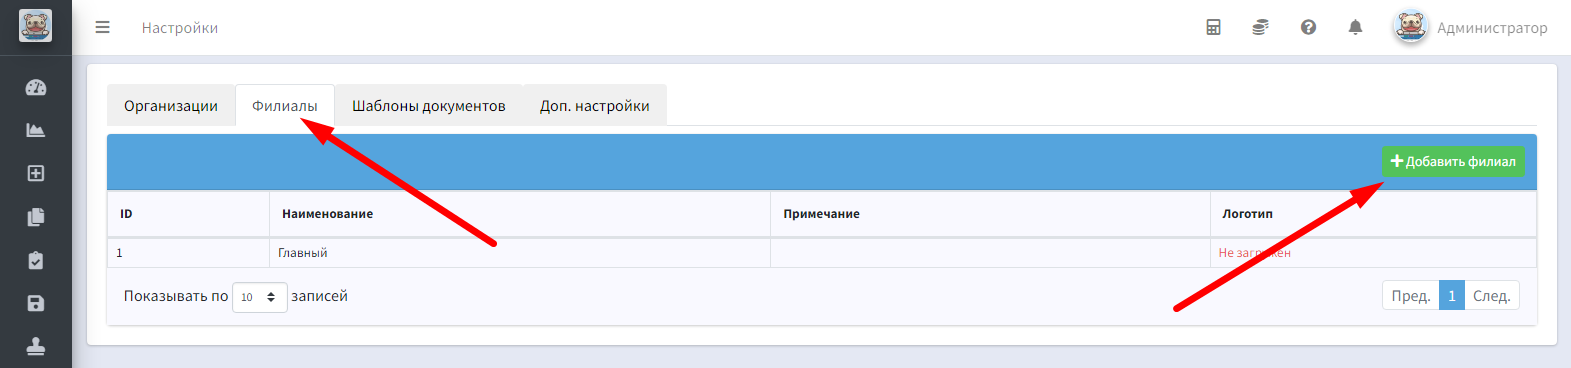Click the plus-square sidebar icon
This screenshot has width=1571, height=368.
[36, 173]
